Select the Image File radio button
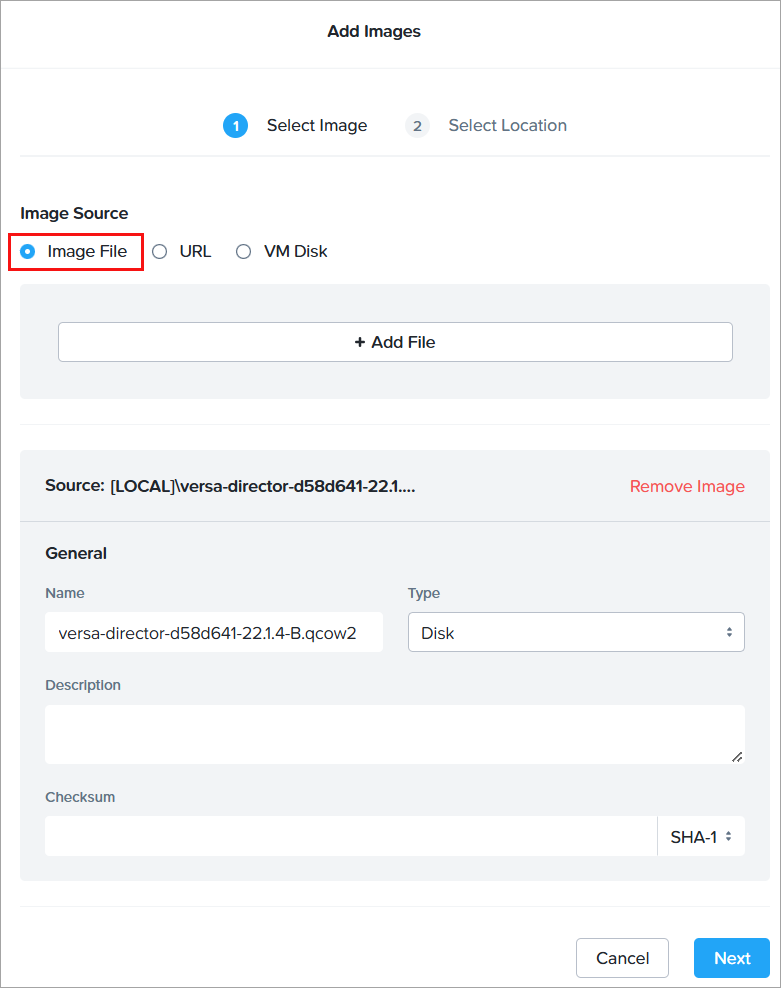 point(28,252)
